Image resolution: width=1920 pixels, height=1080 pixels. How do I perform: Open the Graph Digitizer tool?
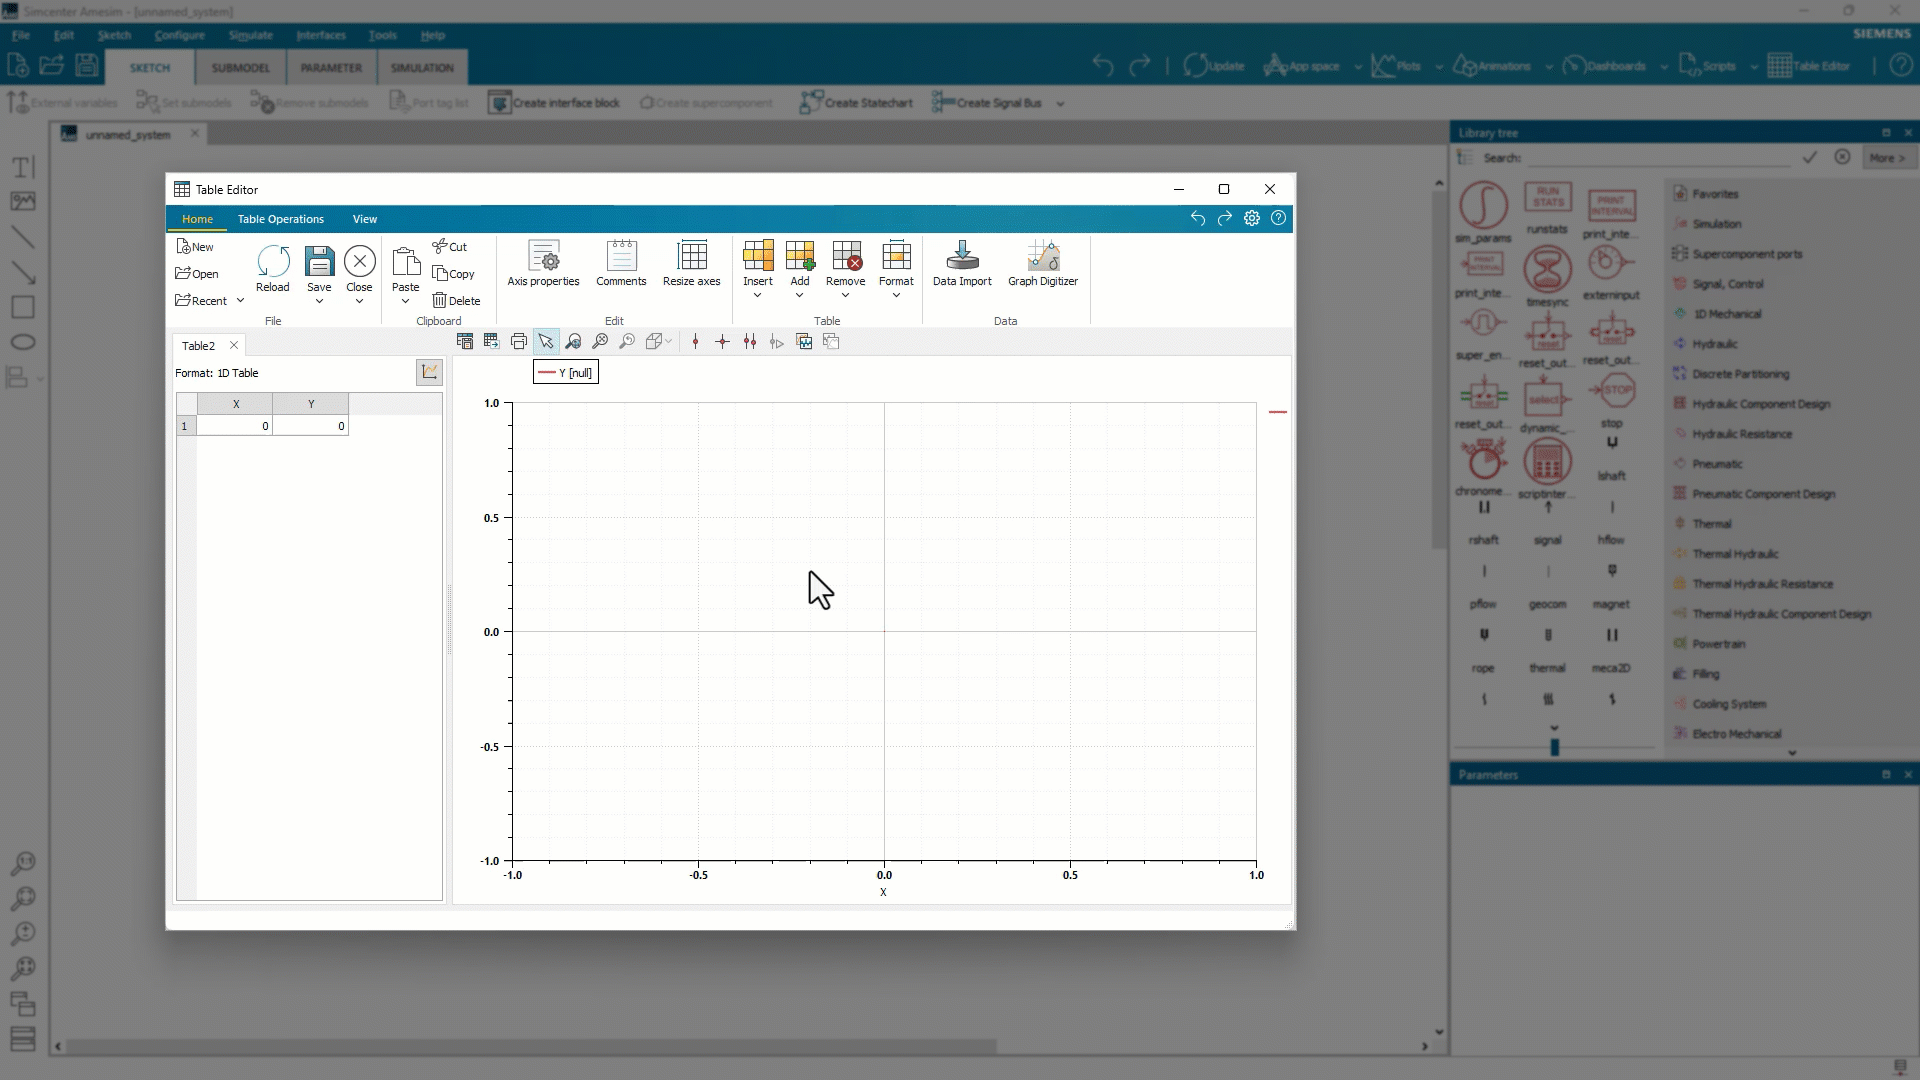click(x=1042, y=264)
